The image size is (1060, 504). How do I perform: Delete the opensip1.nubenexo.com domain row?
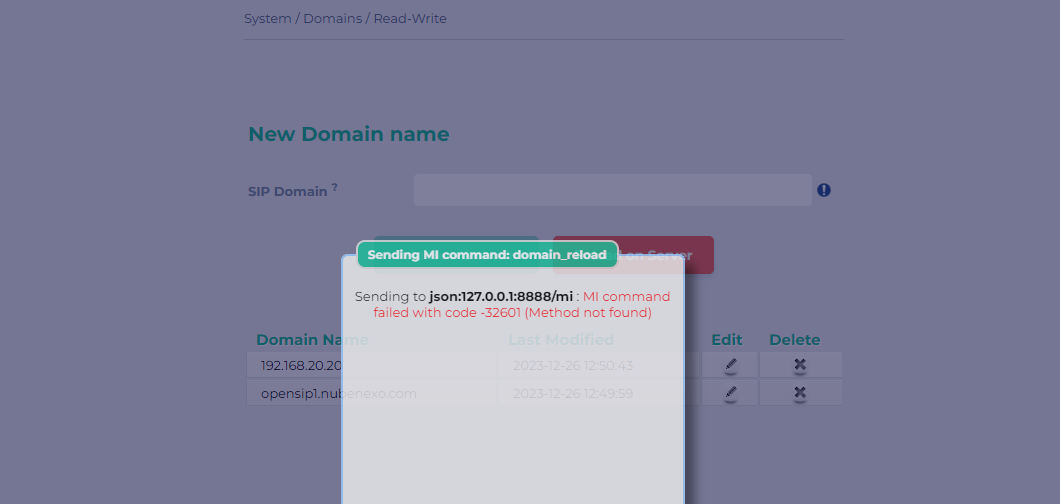(x=799, y=393)
